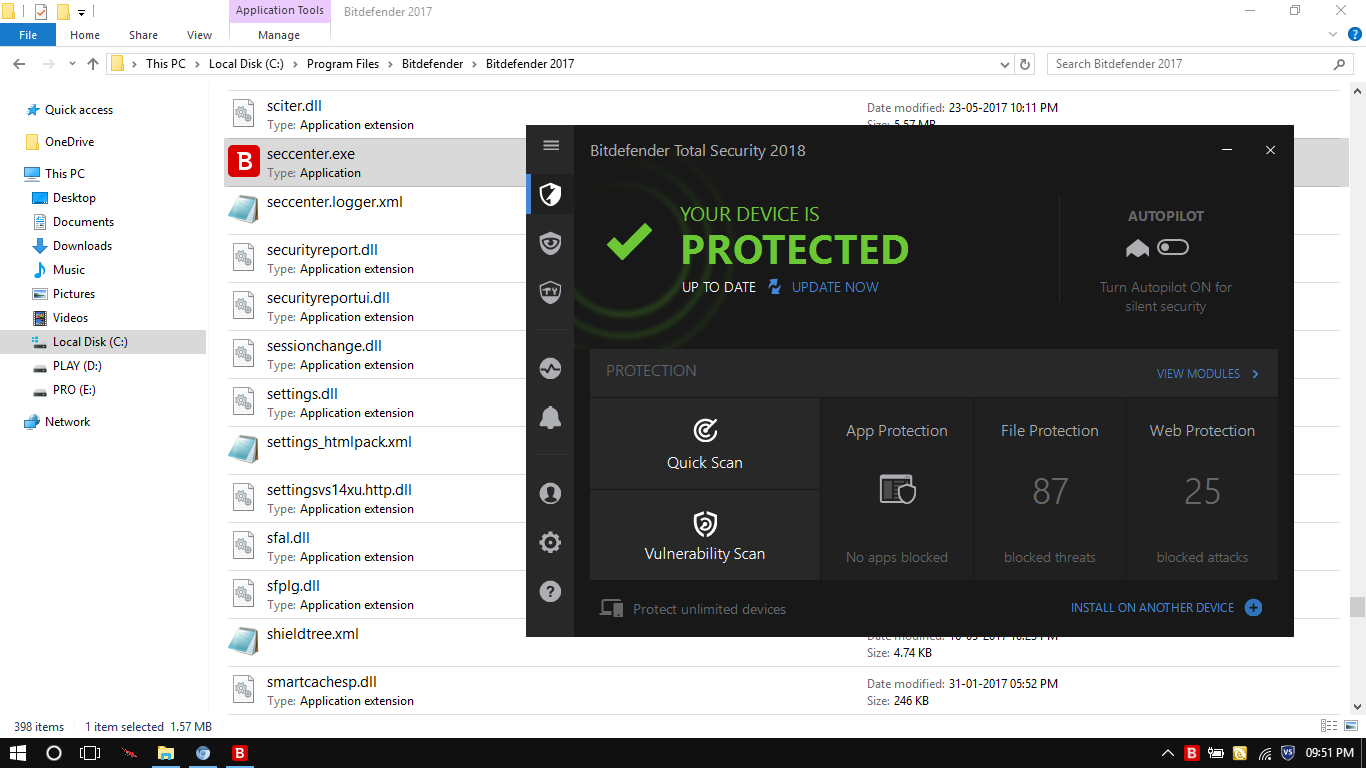Open the Bitdefender account icon
Screen dimensions: 1366x768
click(550, 493)
